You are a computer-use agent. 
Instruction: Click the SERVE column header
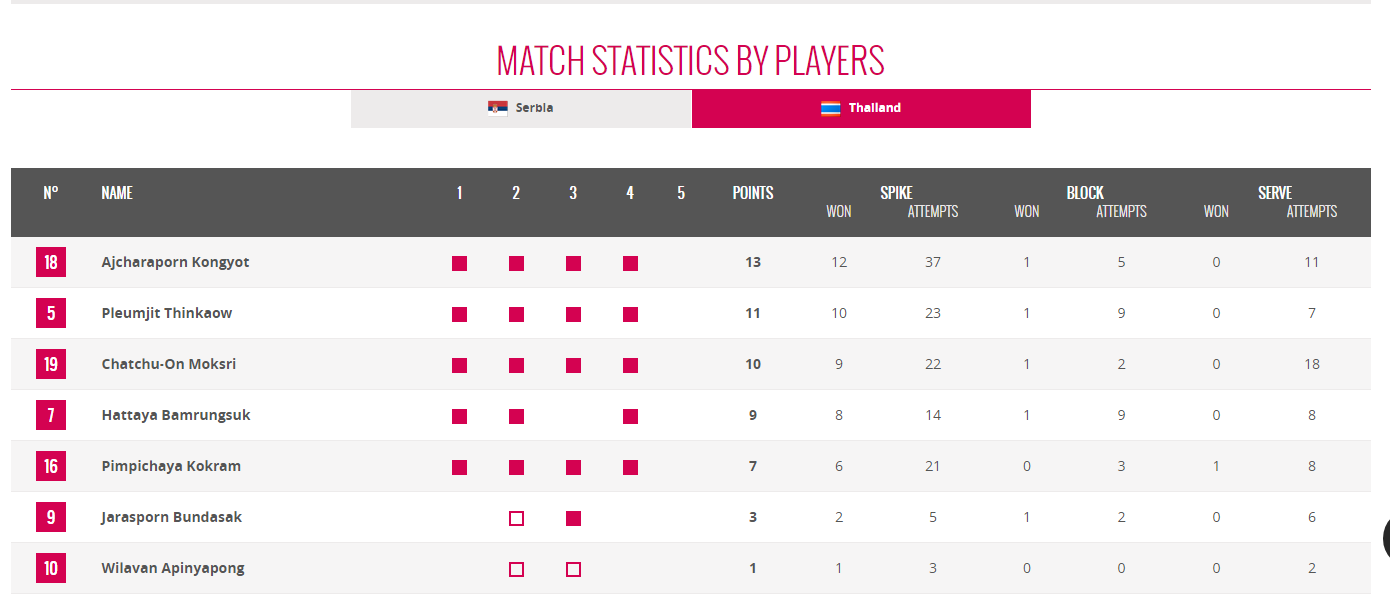(x=1275, y=193)
